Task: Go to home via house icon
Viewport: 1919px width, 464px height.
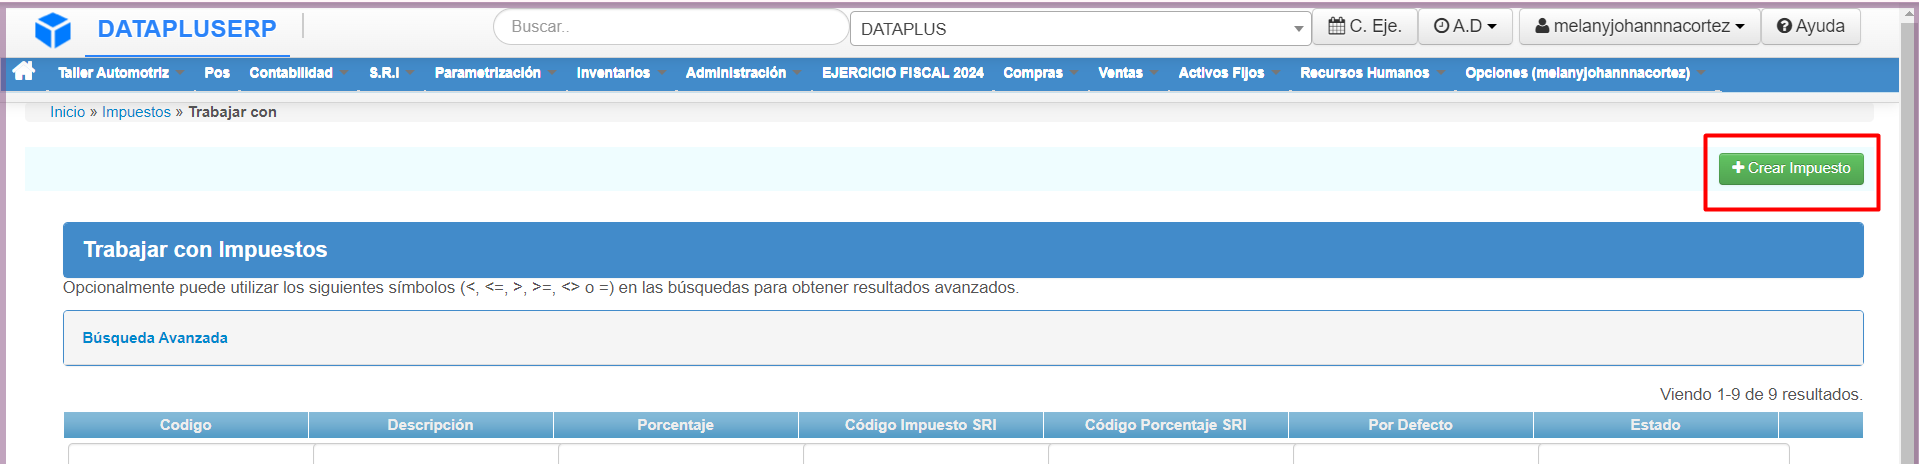Action: (x=24, y=71)
